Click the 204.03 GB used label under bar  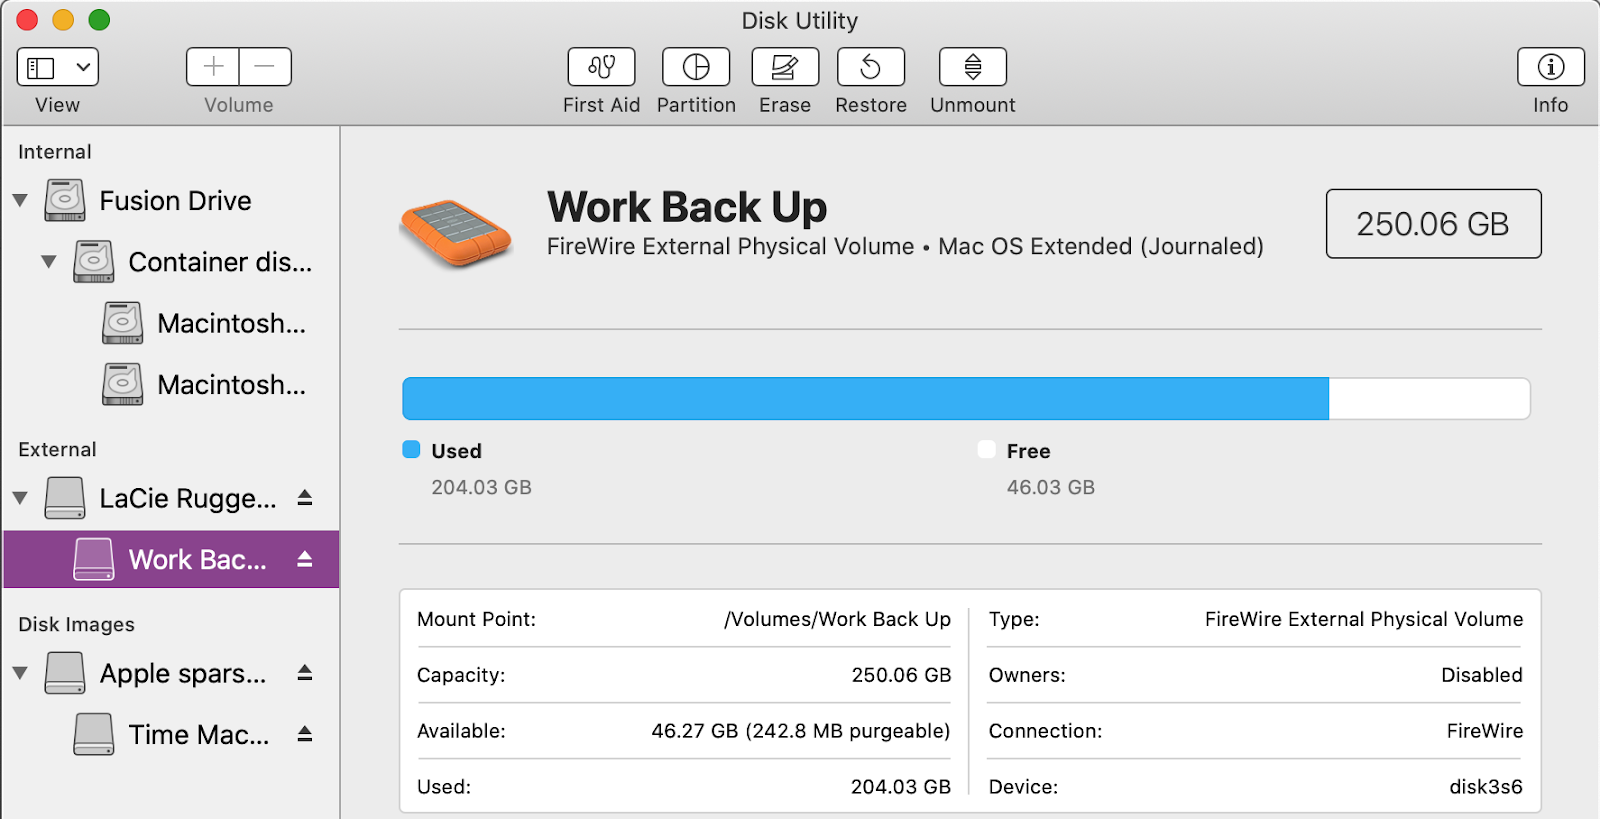pos(481,487)
